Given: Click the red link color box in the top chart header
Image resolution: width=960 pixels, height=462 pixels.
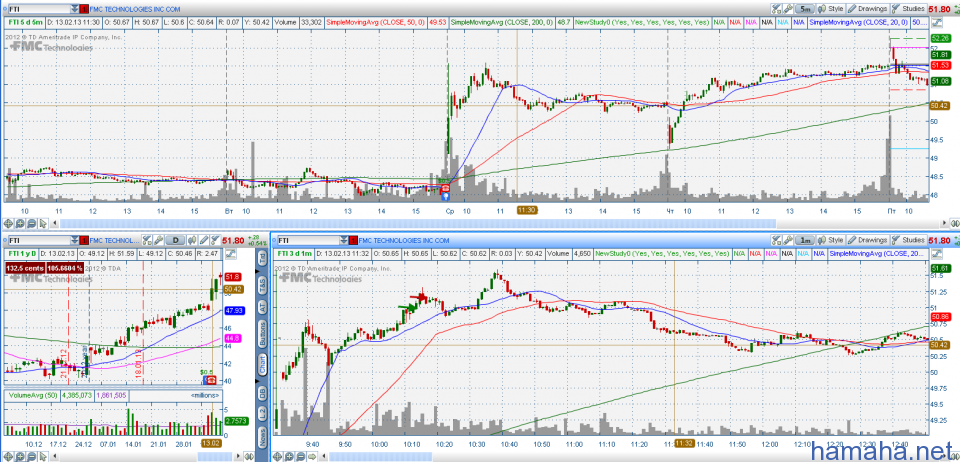Looking at the screenshot, I should point(84,9).
